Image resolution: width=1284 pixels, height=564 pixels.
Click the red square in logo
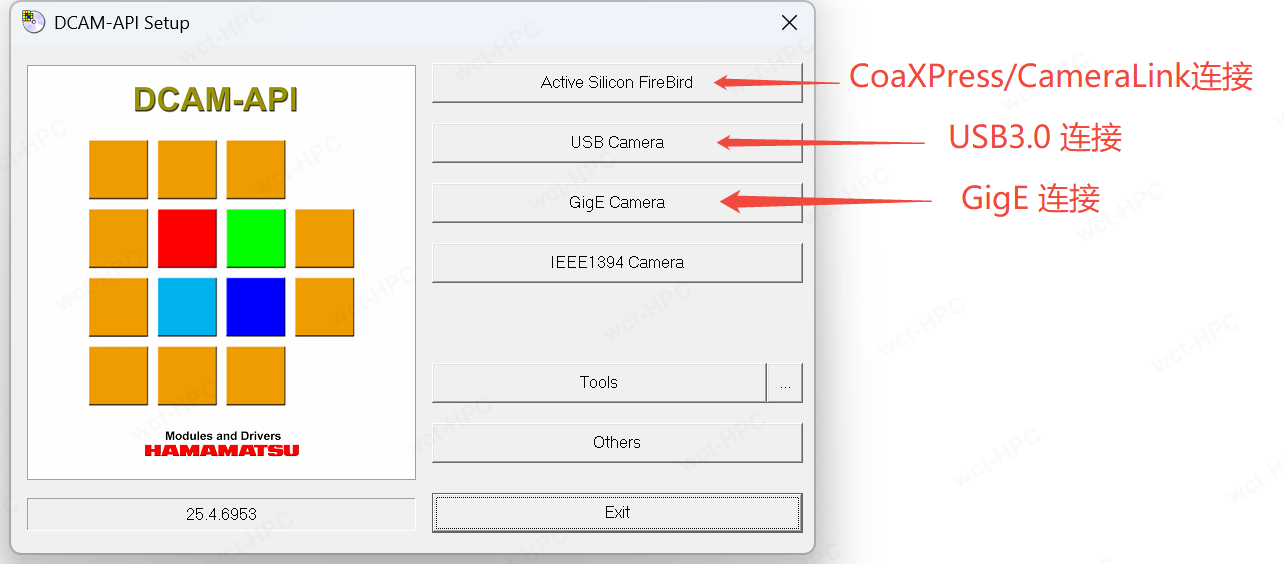tap(187, 239)
